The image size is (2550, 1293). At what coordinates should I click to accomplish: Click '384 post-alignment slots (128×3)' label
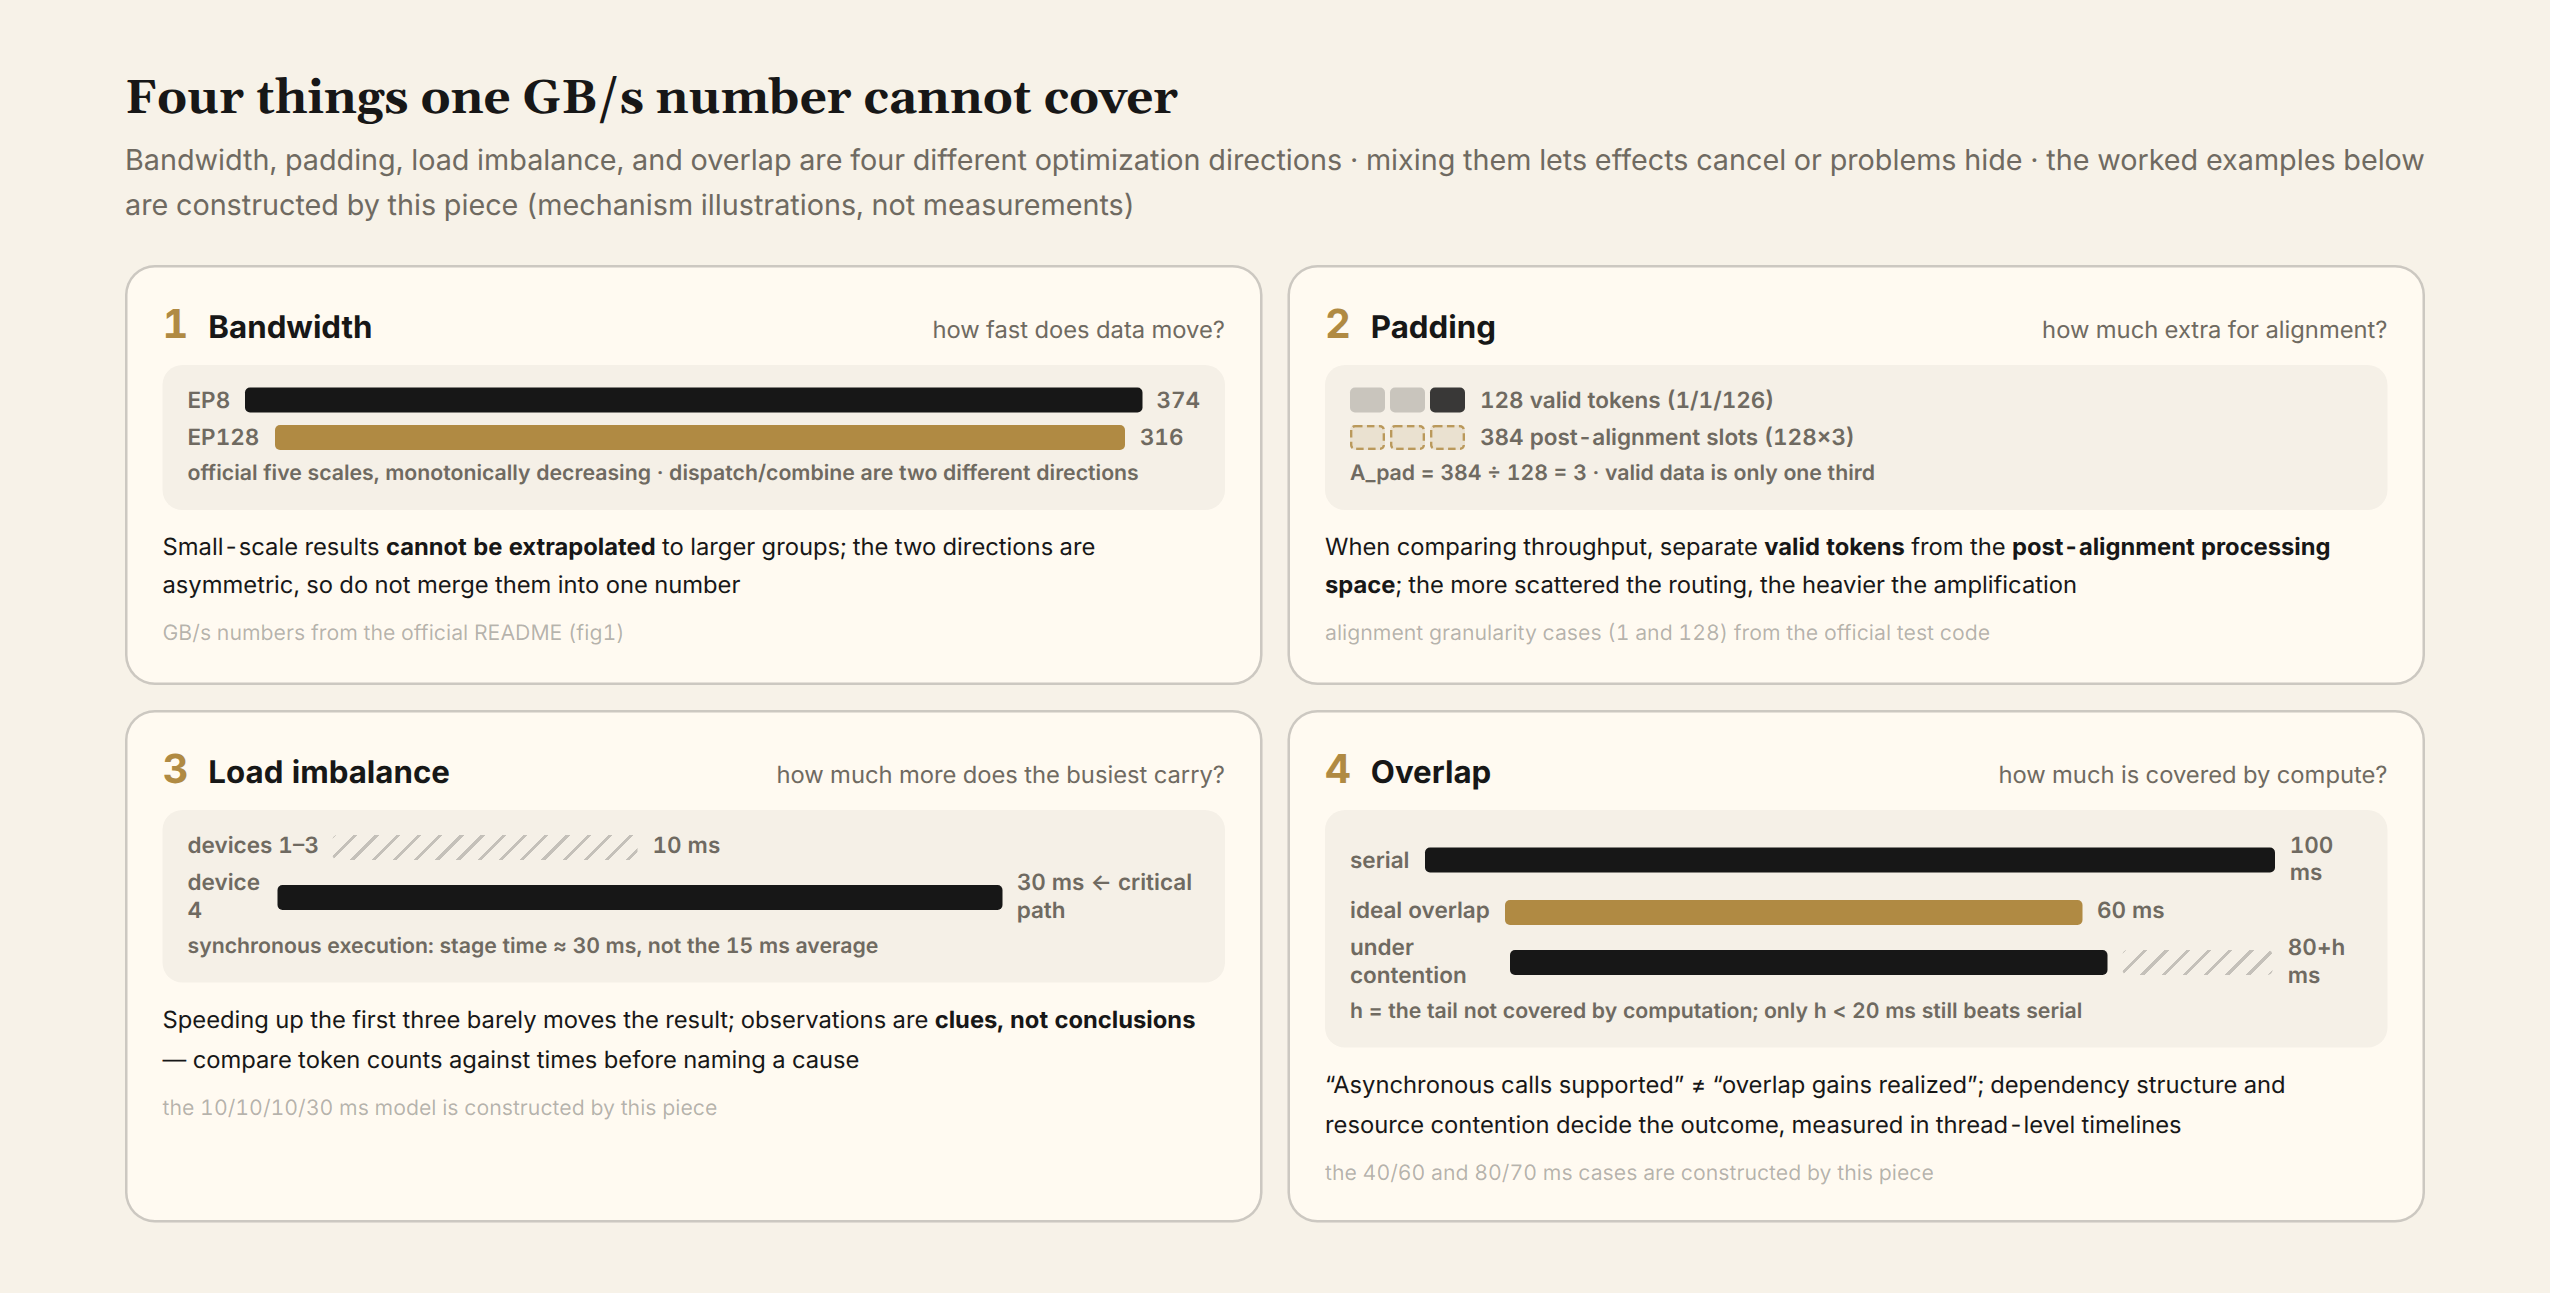(x=1667, y=437)
